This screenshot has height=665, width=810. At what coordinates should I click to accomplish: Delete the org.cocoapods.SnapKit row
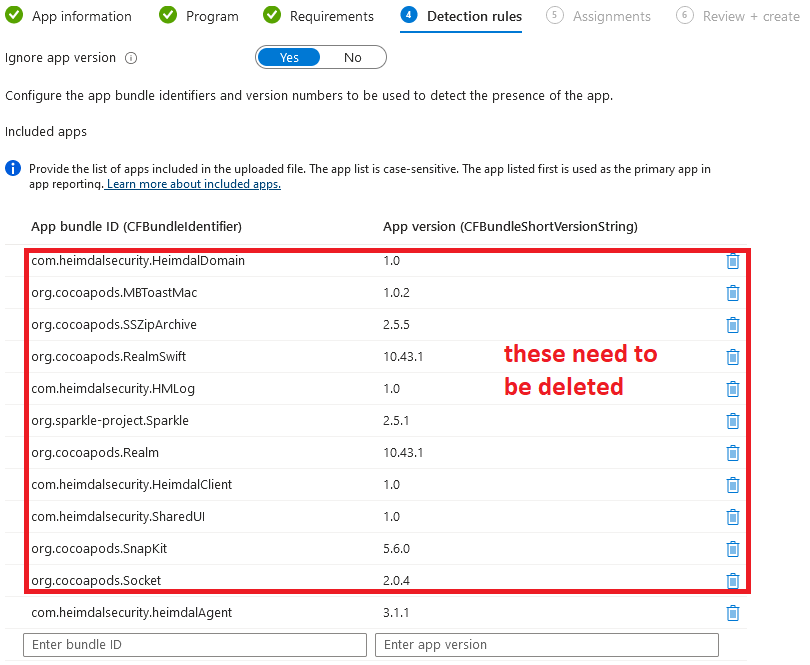733,549
